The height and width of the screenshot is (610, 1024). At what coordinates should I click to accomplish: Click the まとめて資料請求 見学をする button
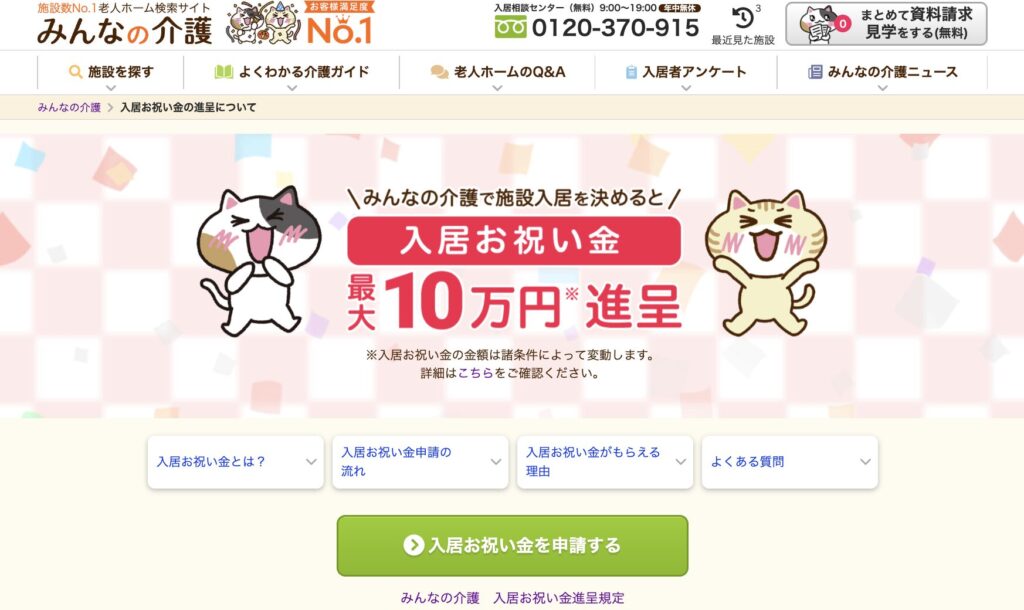(886, 24)
